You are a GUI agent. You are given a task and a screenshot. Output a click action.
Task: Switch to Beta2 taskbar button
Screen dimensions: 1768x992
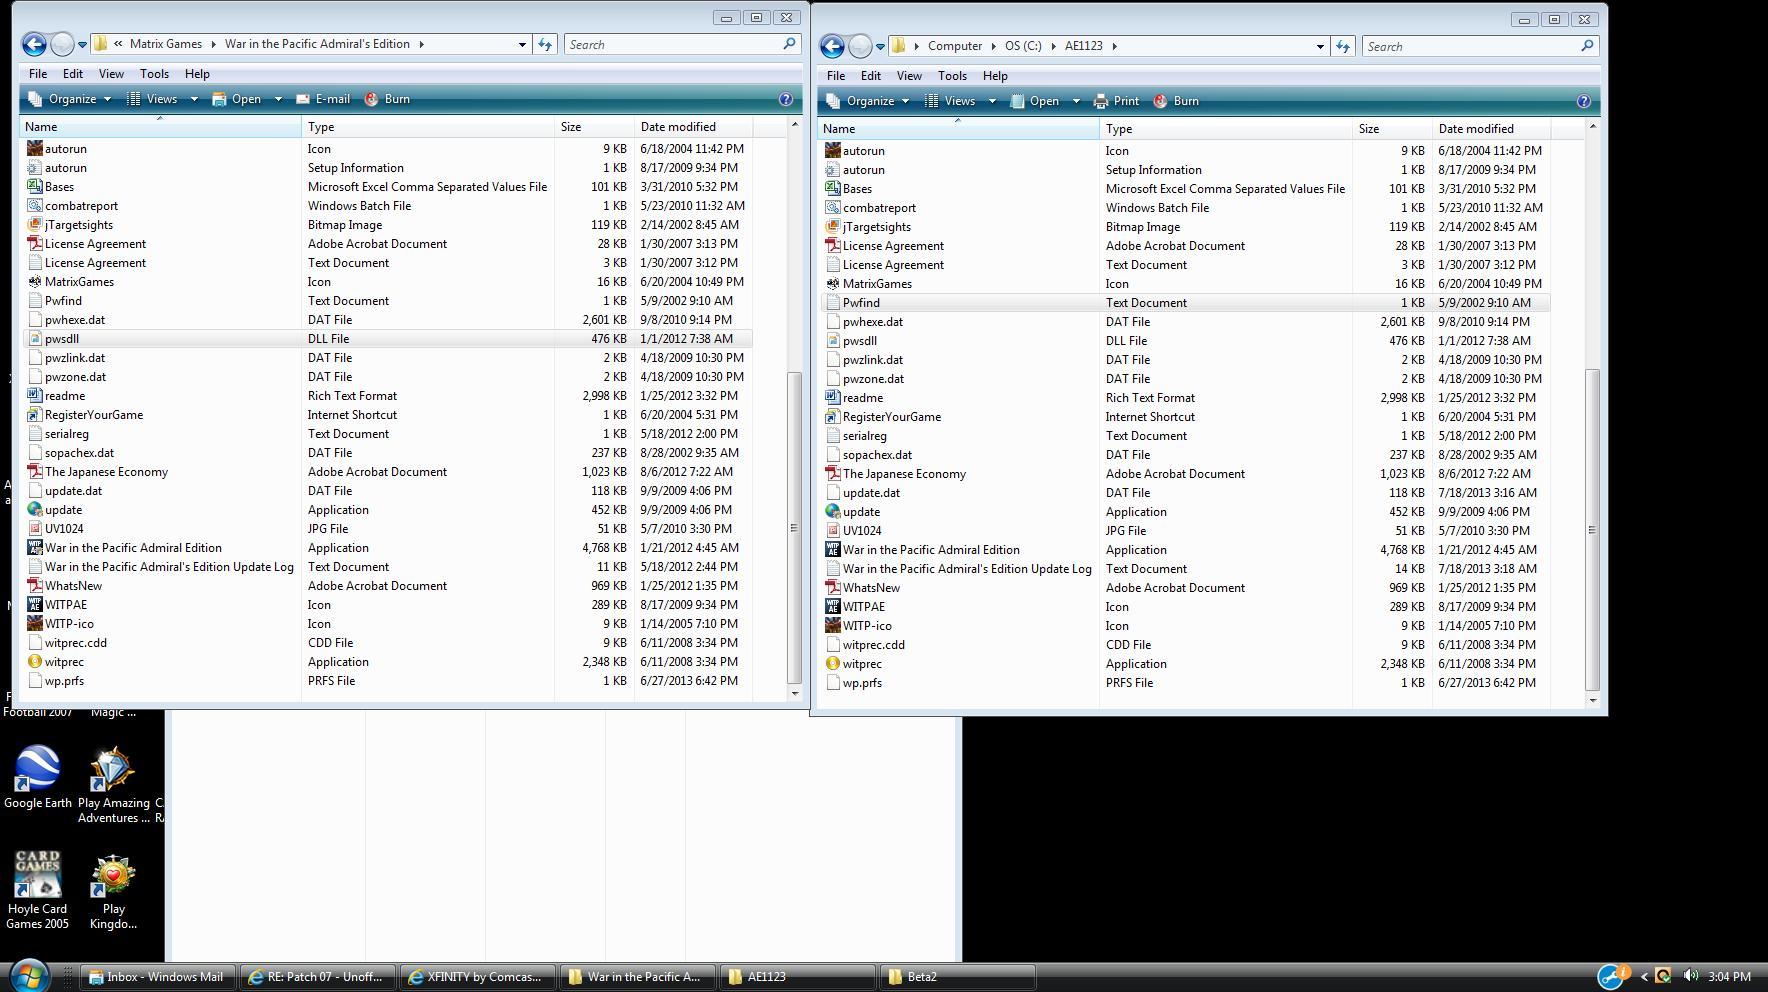tap(957, 977)
